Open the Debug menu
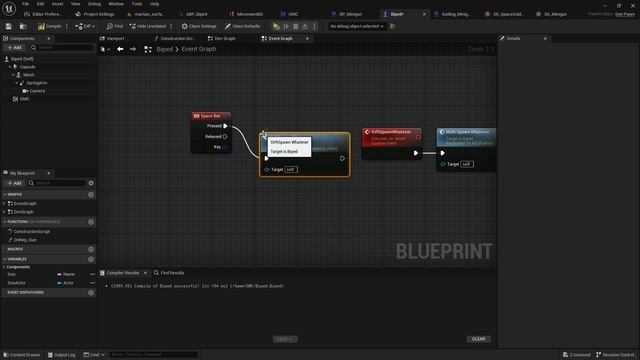 (x=94, y=4)
